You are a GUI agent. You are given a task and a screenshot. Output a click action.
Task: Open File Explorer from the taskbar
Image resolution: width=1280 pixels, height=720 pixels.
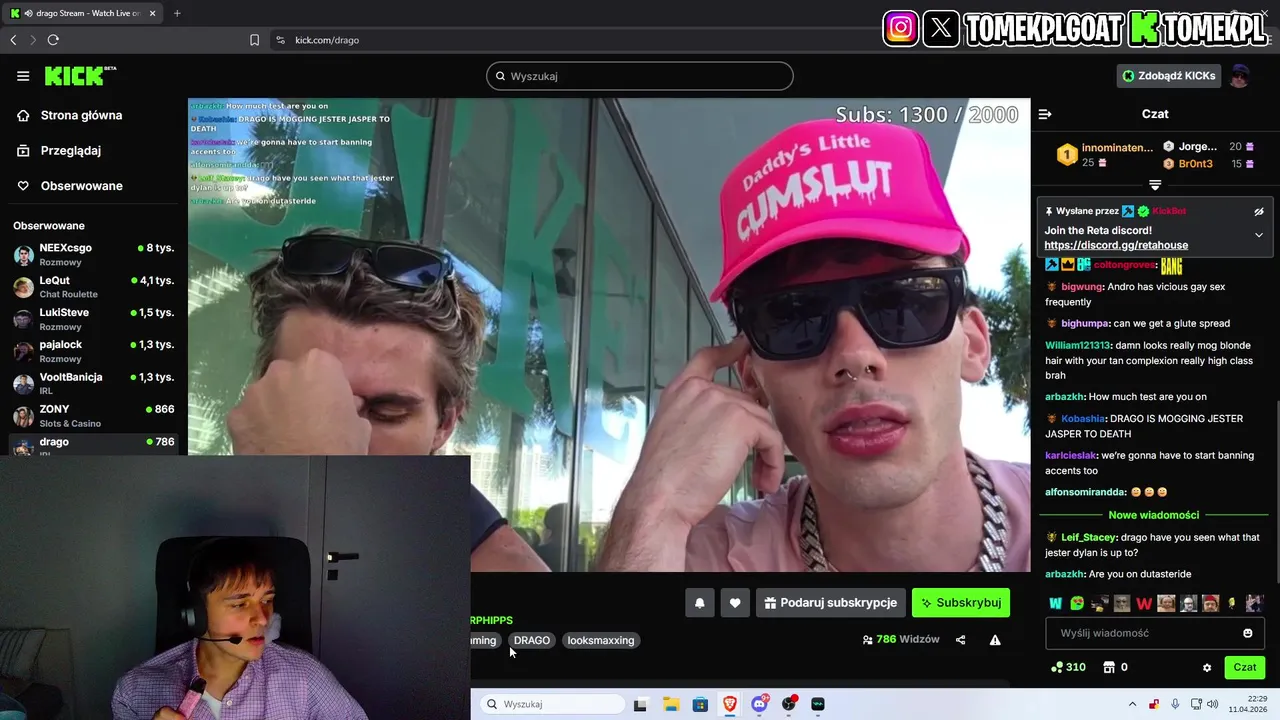tap(671, 704)
